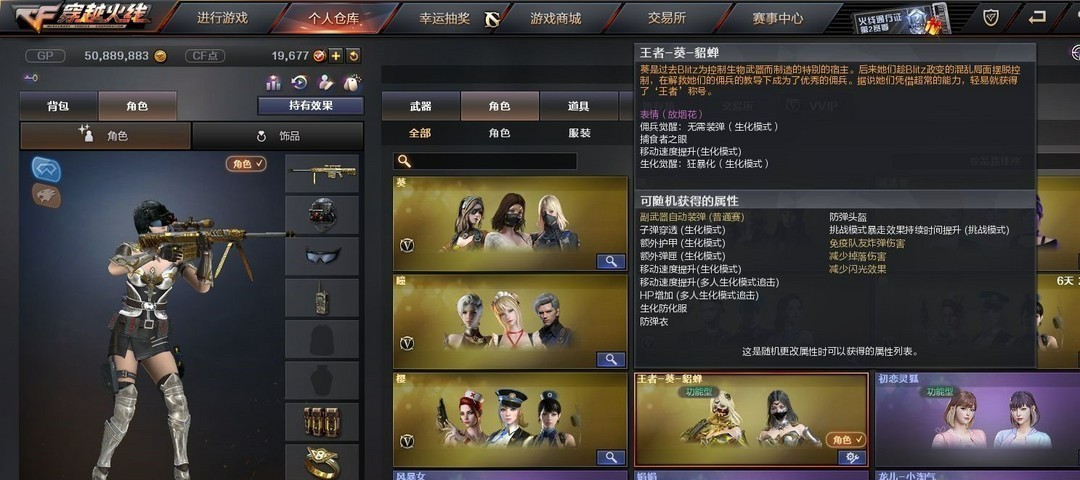This screenshot has width=1080, height=480.
Task: Click the mouse settings icon
Action: (x=352, y=83)
